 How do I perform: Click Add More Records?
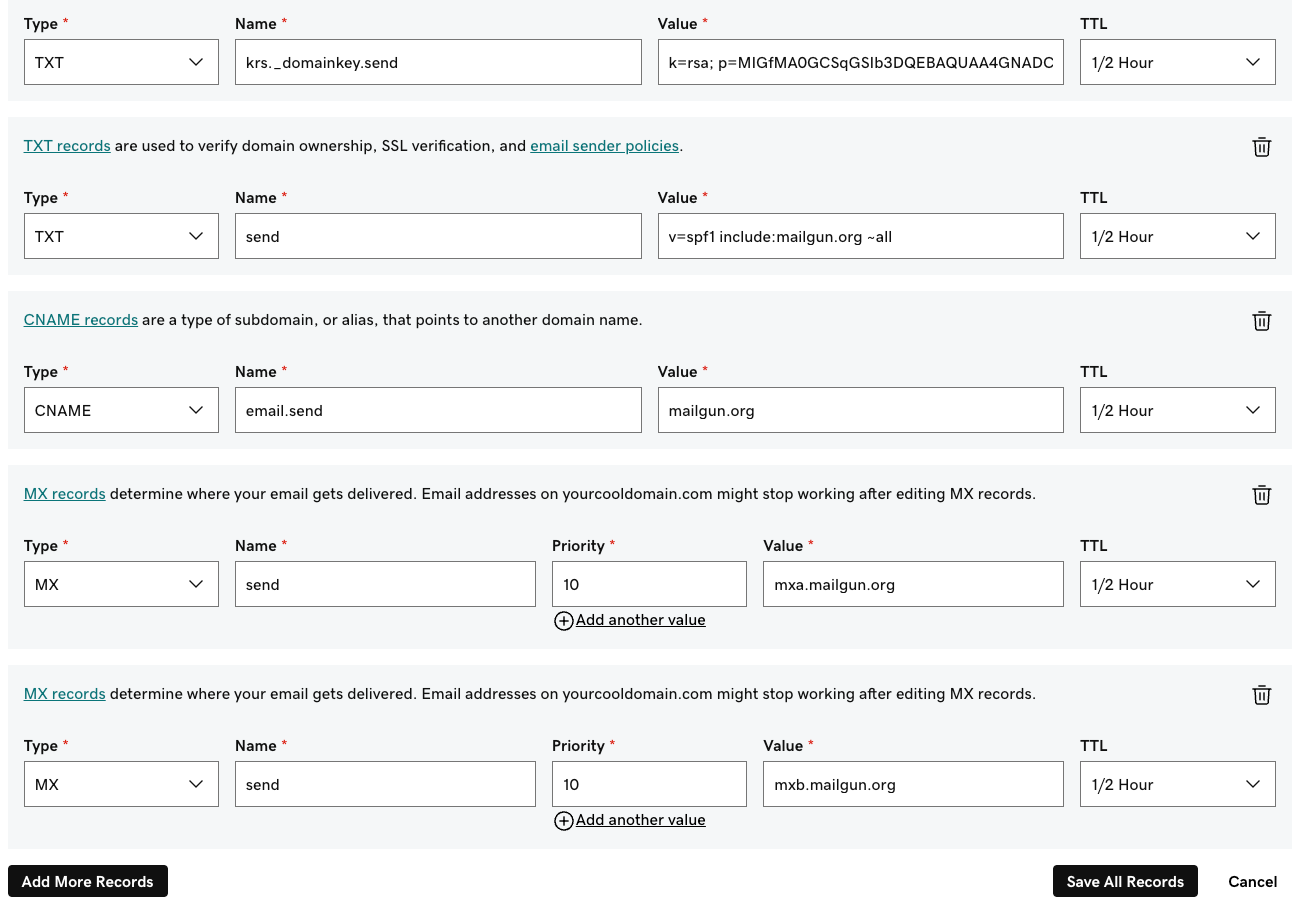tap(87, 881)
